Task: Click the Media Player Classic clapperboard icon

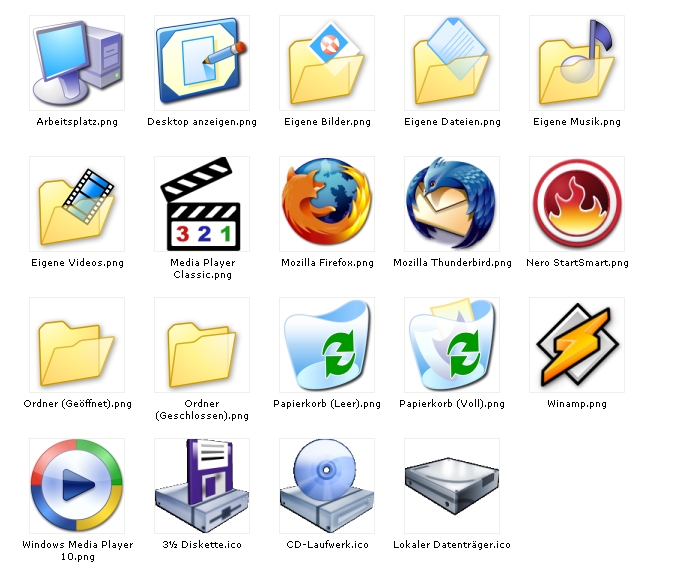Action: (x=202, y=204)
